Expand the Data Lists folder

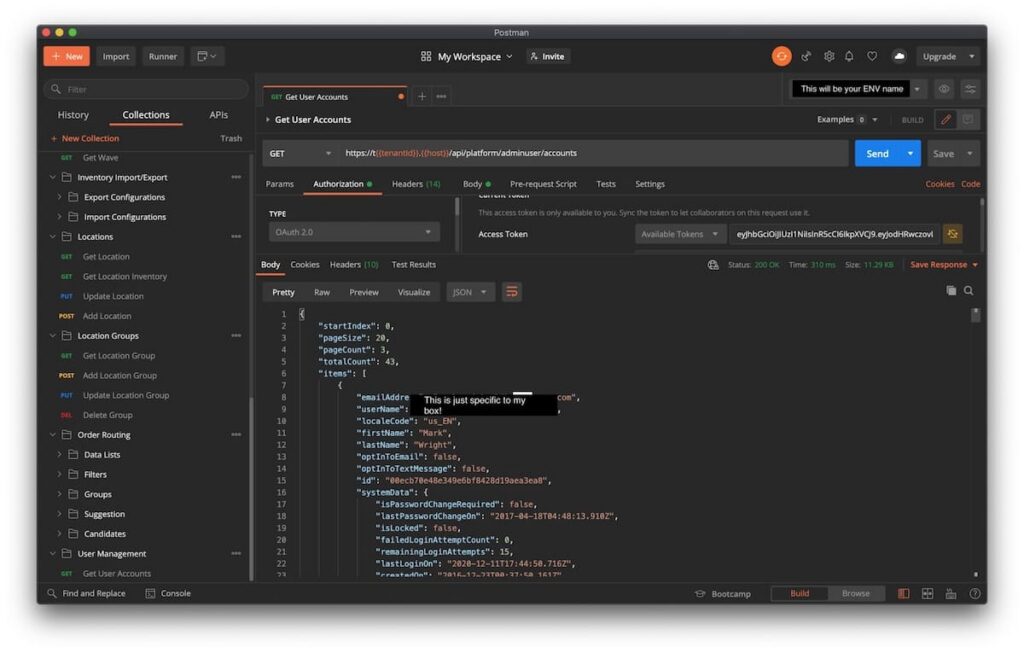[x=59, y=454]
